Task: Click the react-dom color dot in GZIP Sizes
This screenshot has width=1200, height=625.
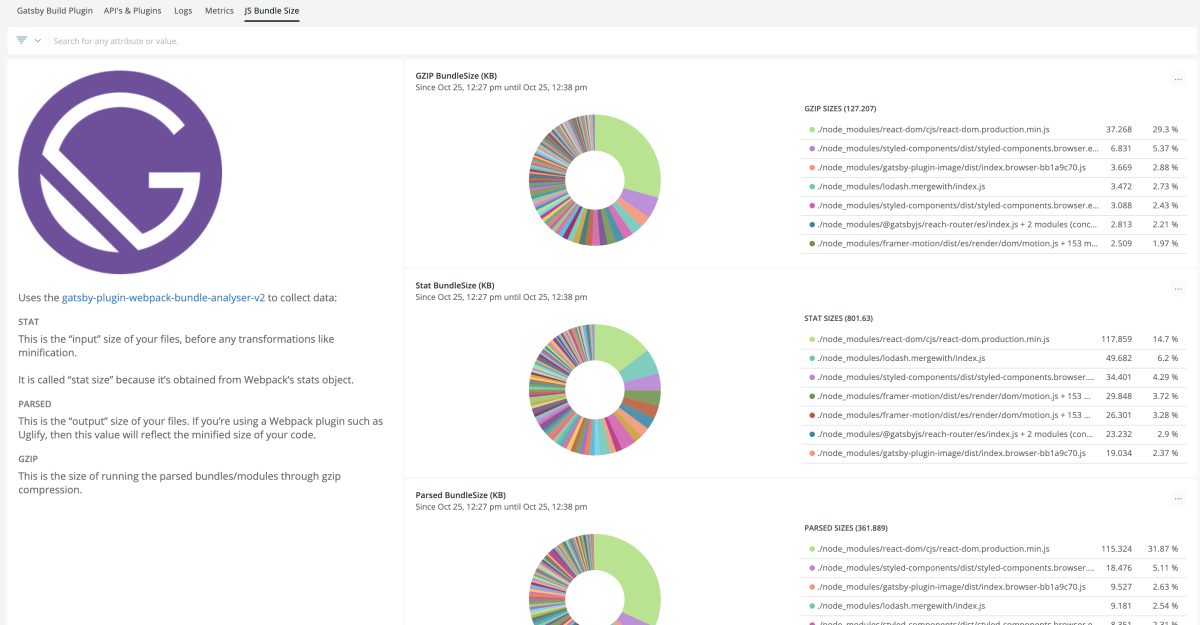Action: [812, 130]
